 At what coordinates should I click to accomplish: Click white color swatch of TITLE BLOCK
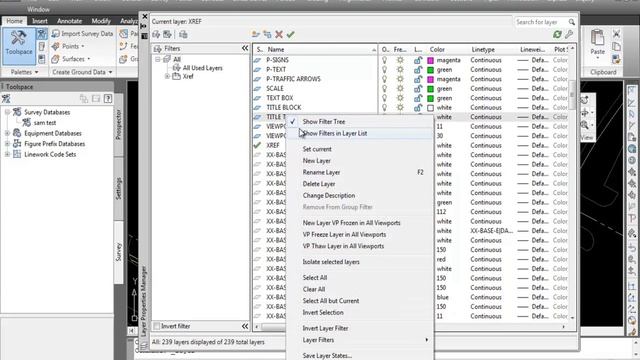point(430,108)
